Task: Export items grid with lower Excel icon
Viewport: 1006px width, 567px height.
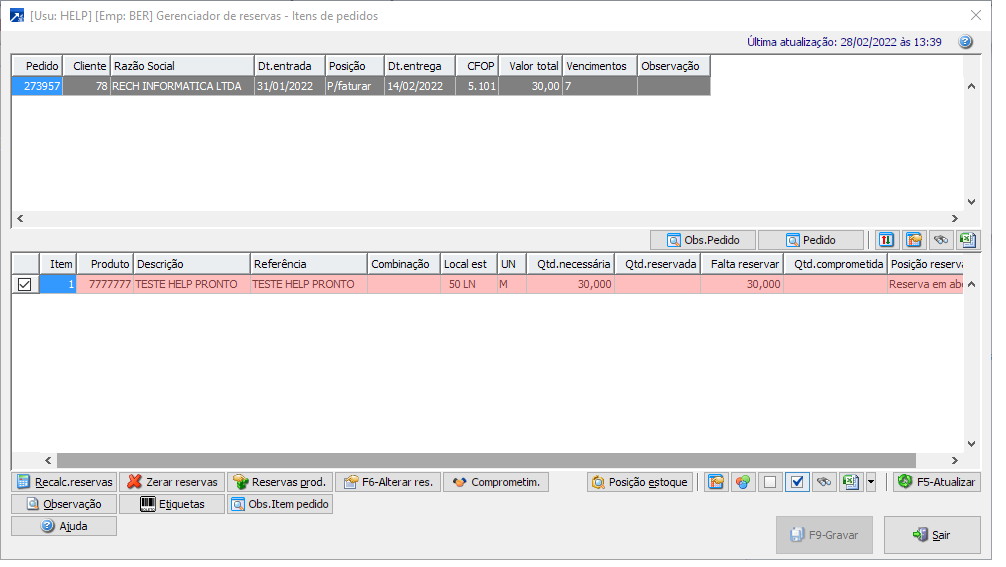Action: pyautogui.click(x=851, y=482)
